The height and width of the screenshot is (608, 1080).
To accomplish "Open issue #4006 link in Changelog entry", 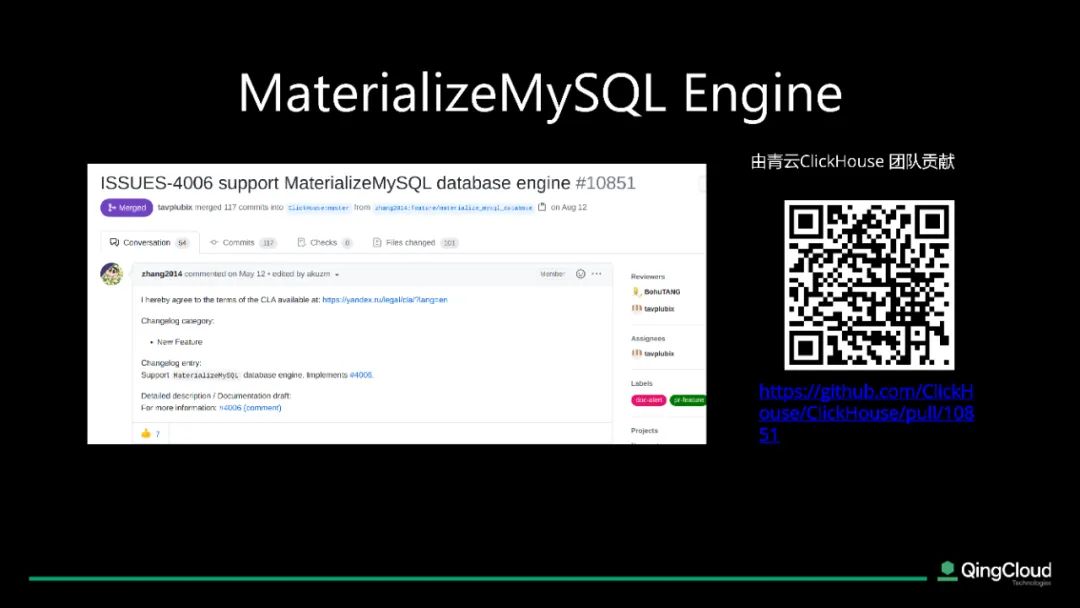I will coord(361,375).
